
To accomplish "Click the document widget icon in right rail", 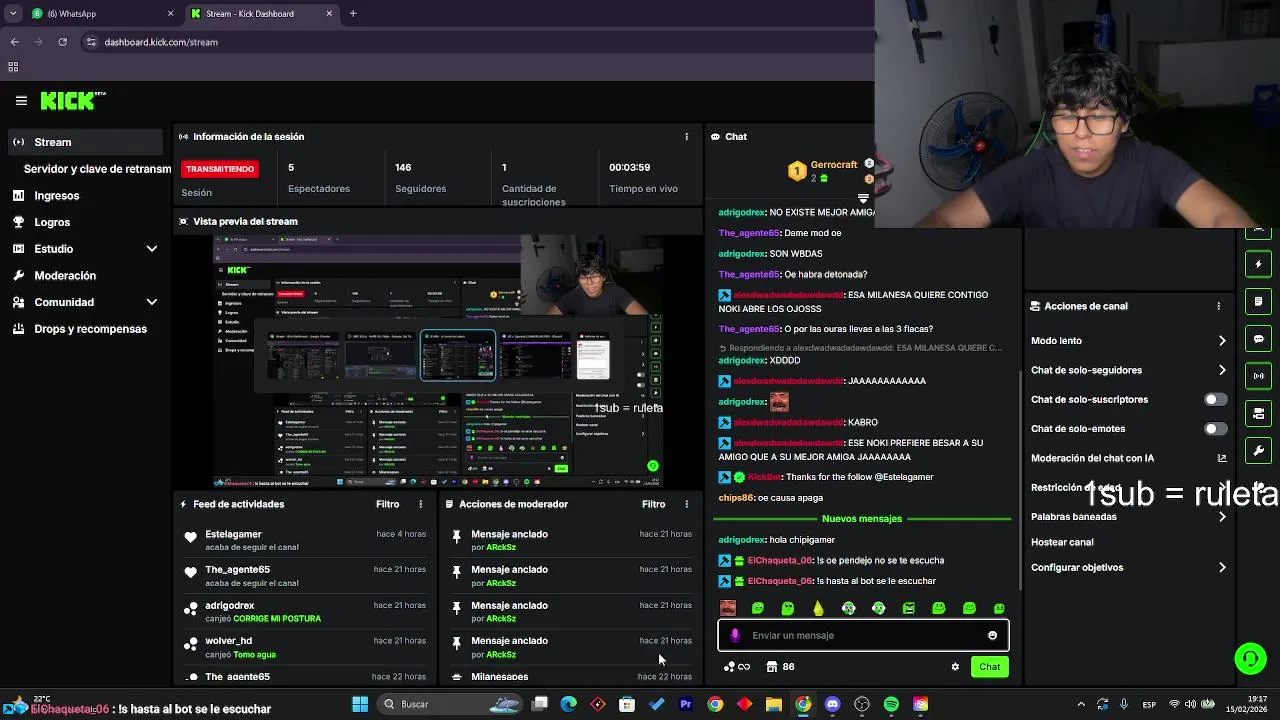I will (x=1259, y=302).
